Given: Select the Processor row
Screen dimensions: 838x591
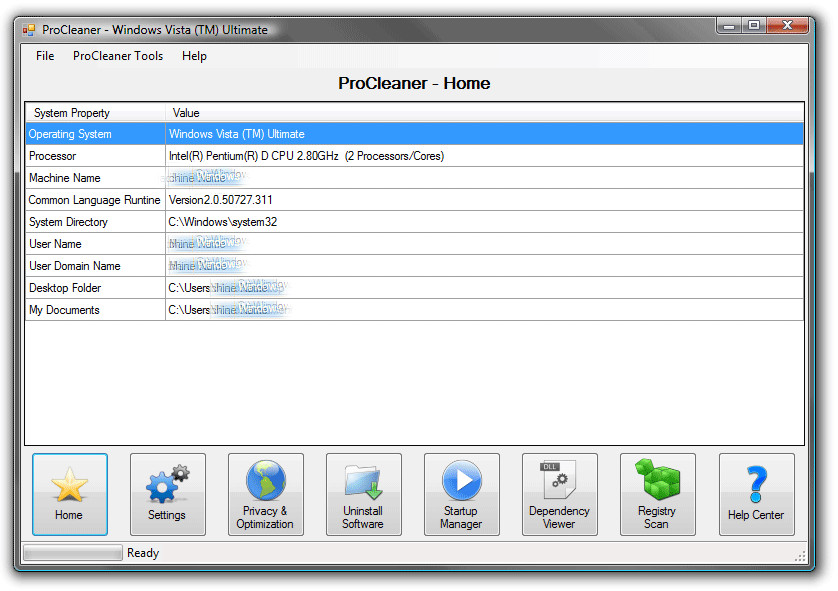Looking at the screenshot, I should click(x=415, y=156).
